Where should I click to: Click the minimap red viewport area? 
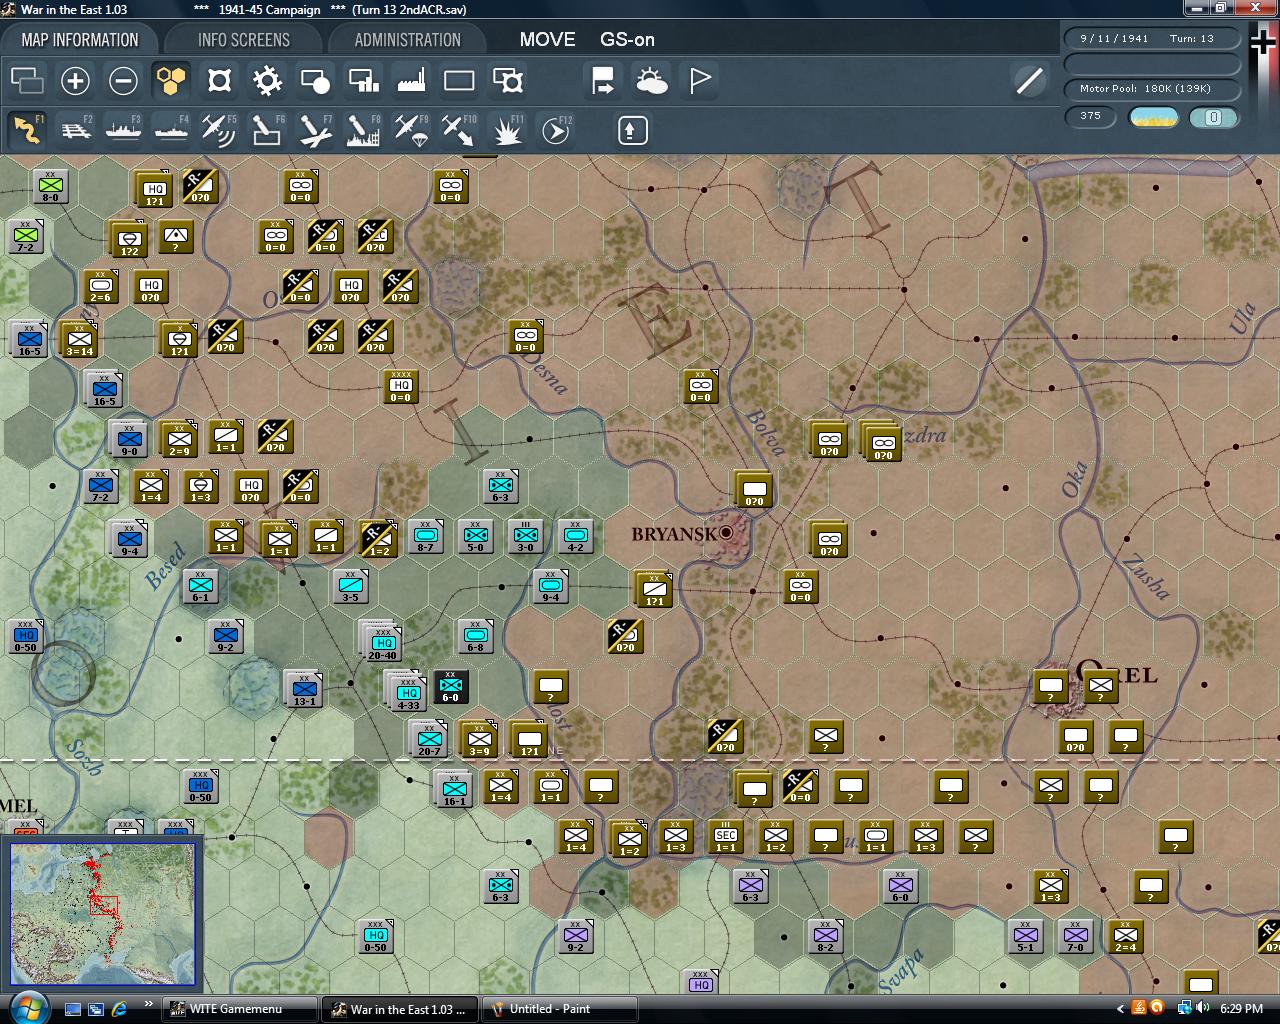click(104, 906)
